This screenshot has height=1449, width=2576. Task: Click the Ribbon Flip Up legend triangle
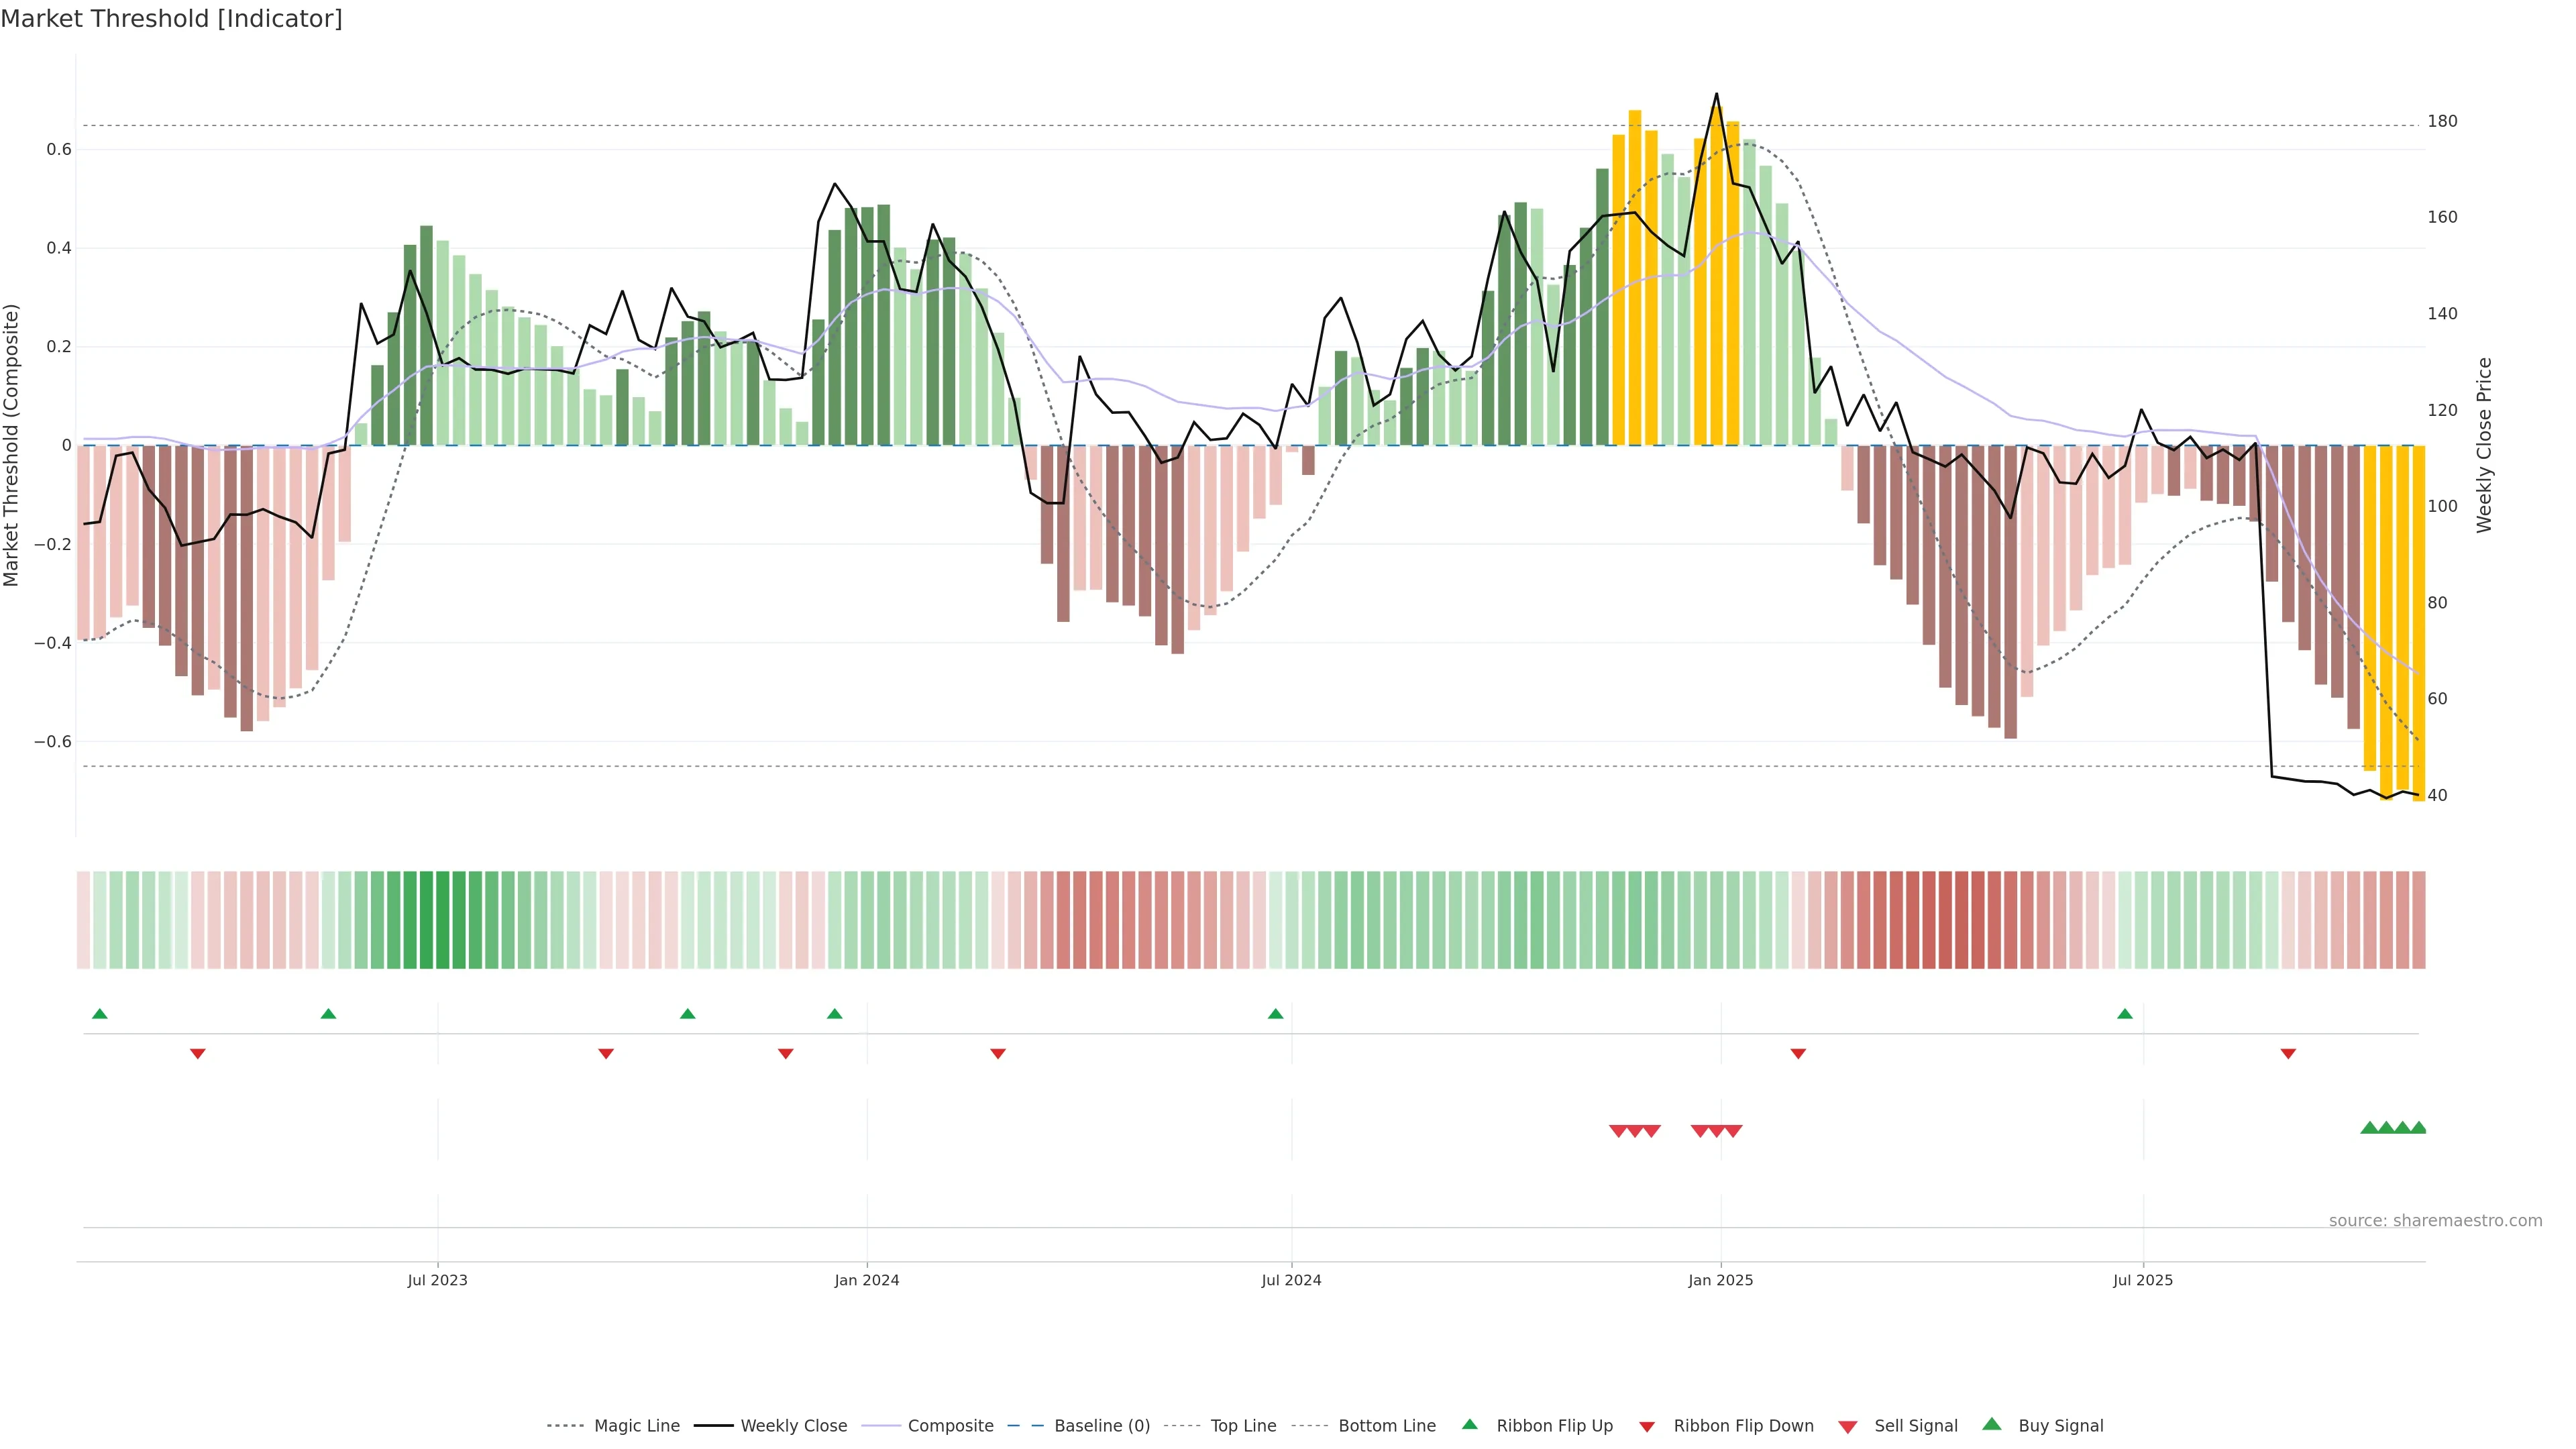coord(1469,1424)
